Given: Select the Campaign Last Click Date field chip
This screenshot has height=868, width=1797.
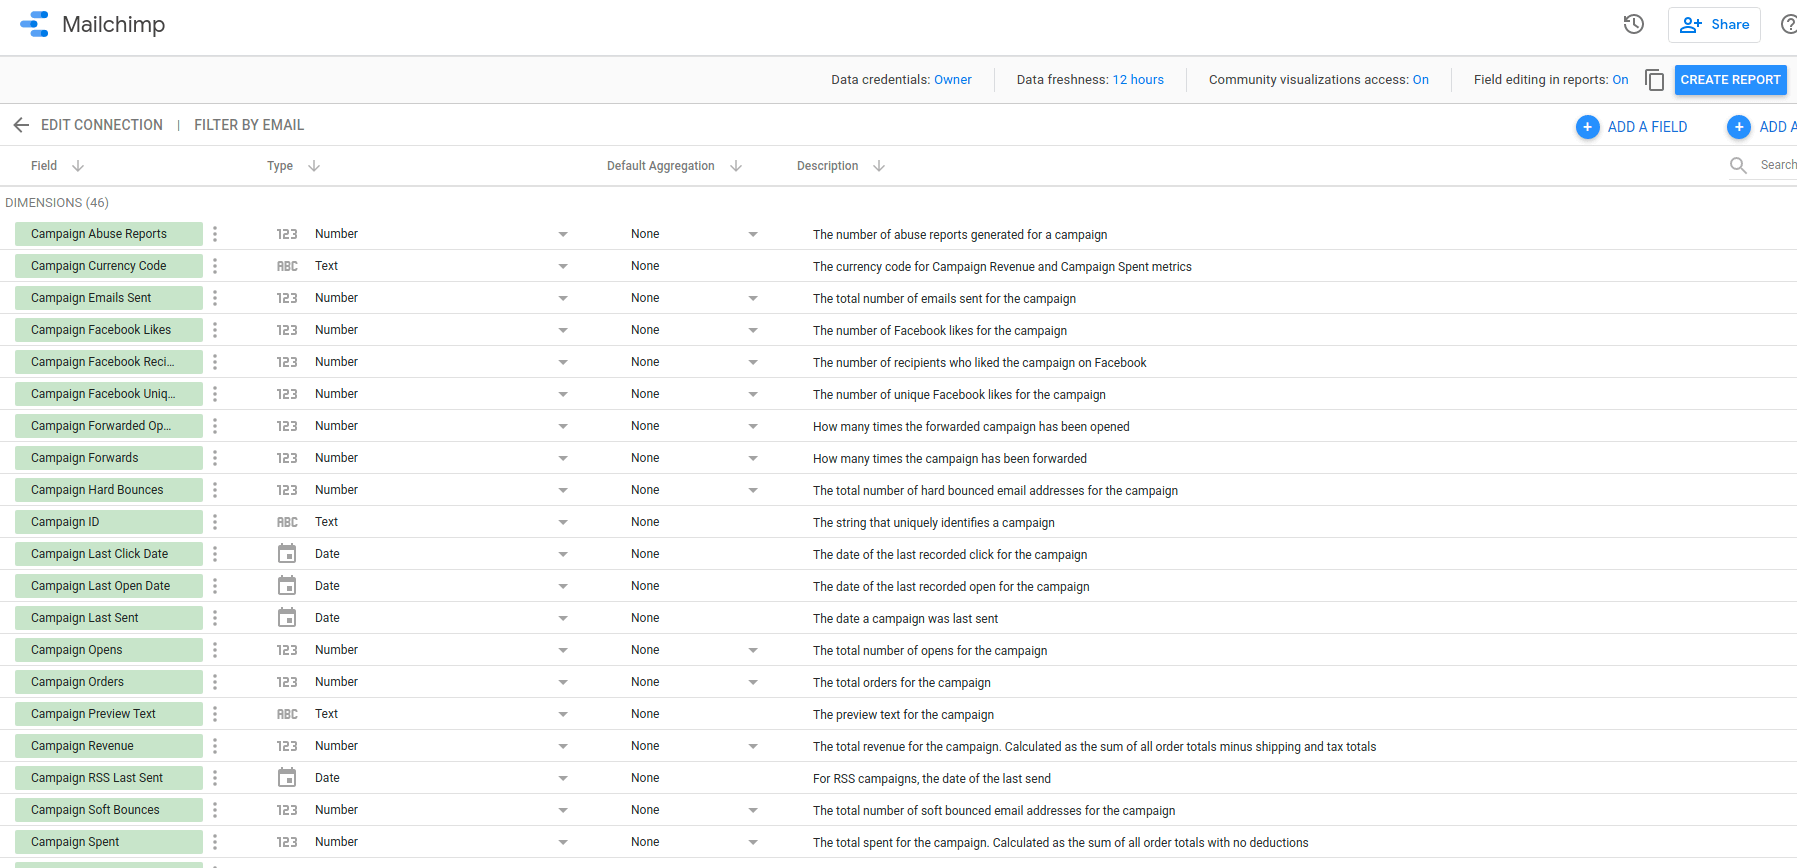Looking at the screenshot, I should pos(109,554).
